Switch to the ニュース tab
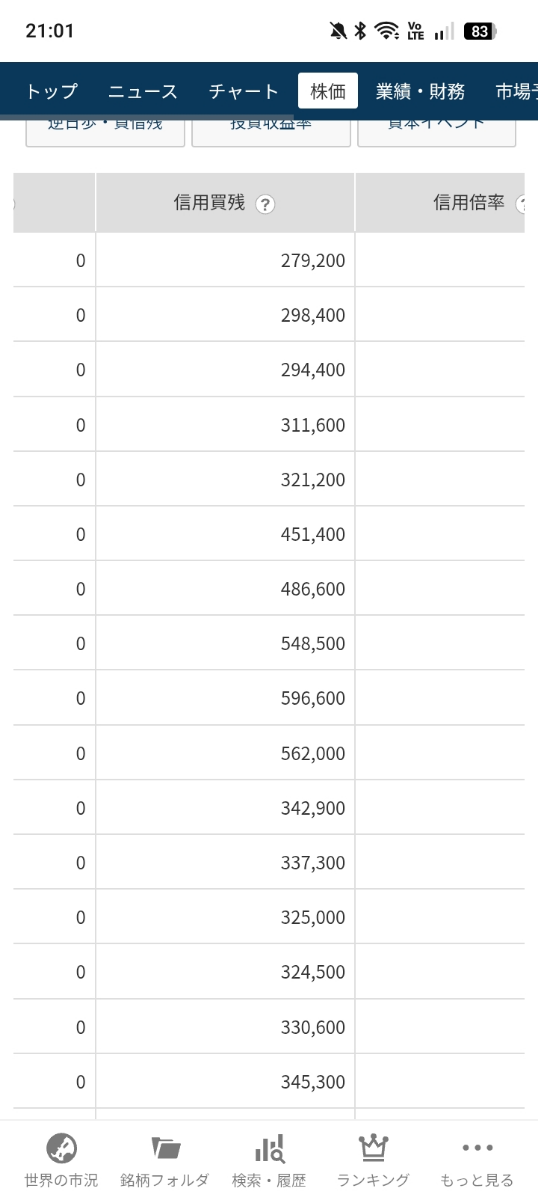538x1200 pixels. tap(143, 91)
